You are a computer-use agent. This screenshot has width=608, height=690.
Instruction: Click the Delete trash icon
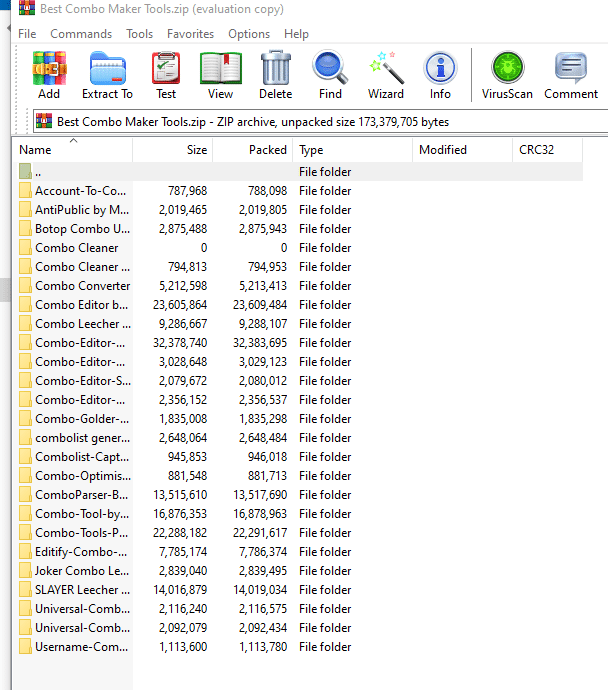(276, 75)
